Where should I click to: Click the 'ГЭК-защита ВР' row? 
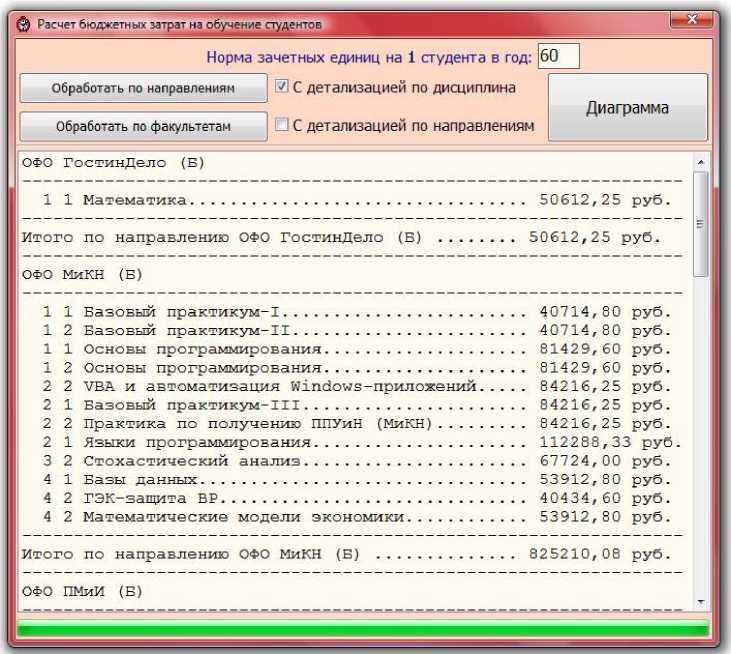(357, 498)
